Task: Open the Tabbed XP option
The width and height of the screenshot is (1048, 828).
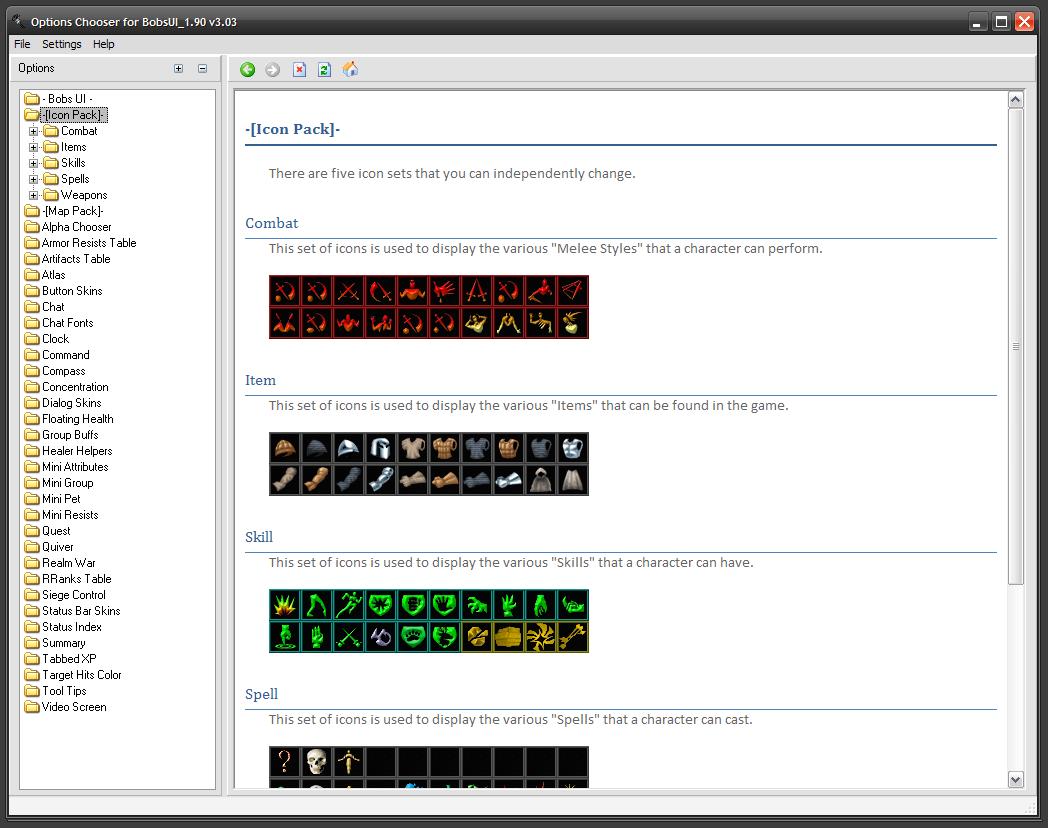Action: 60,660
